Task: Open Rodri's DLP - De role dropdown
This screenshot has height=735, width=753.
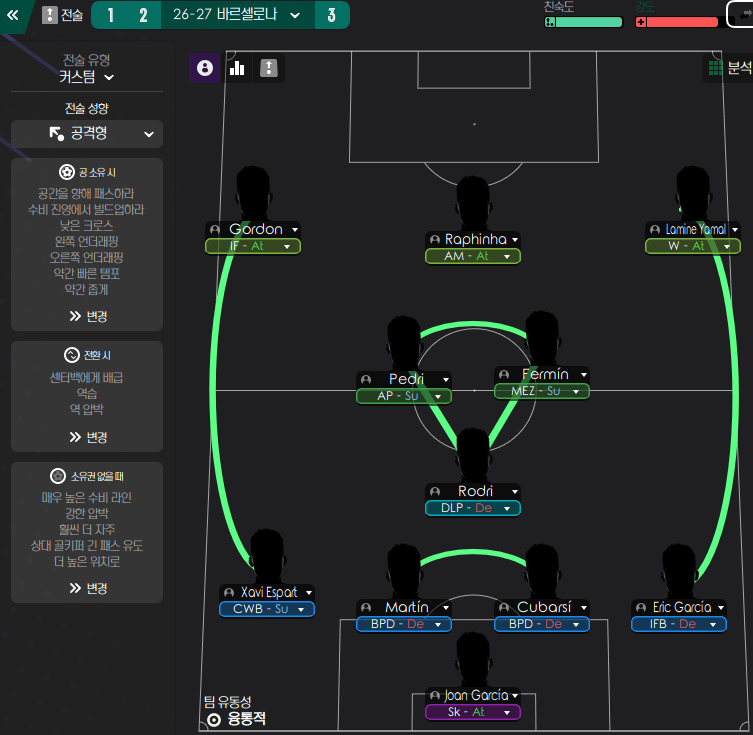Action: (473, 507)
